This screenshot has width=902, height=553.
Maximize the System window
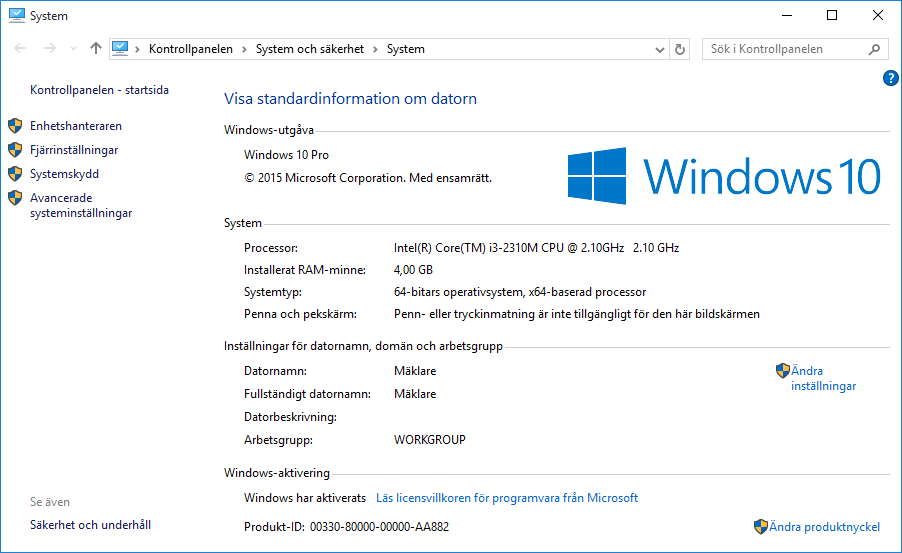point(832,16)
